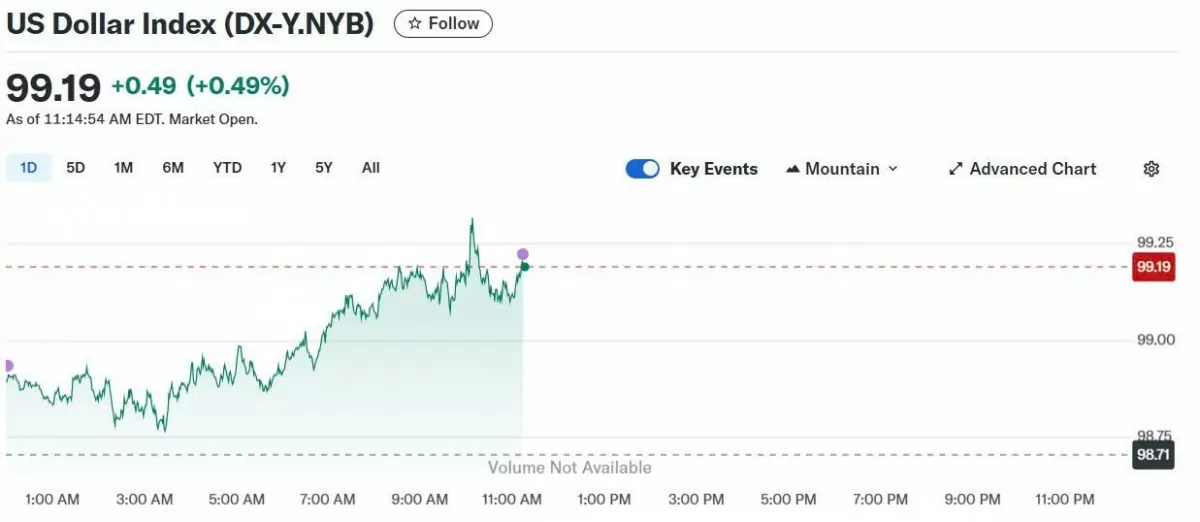Select the 1M time range

[x=123, y=168]
